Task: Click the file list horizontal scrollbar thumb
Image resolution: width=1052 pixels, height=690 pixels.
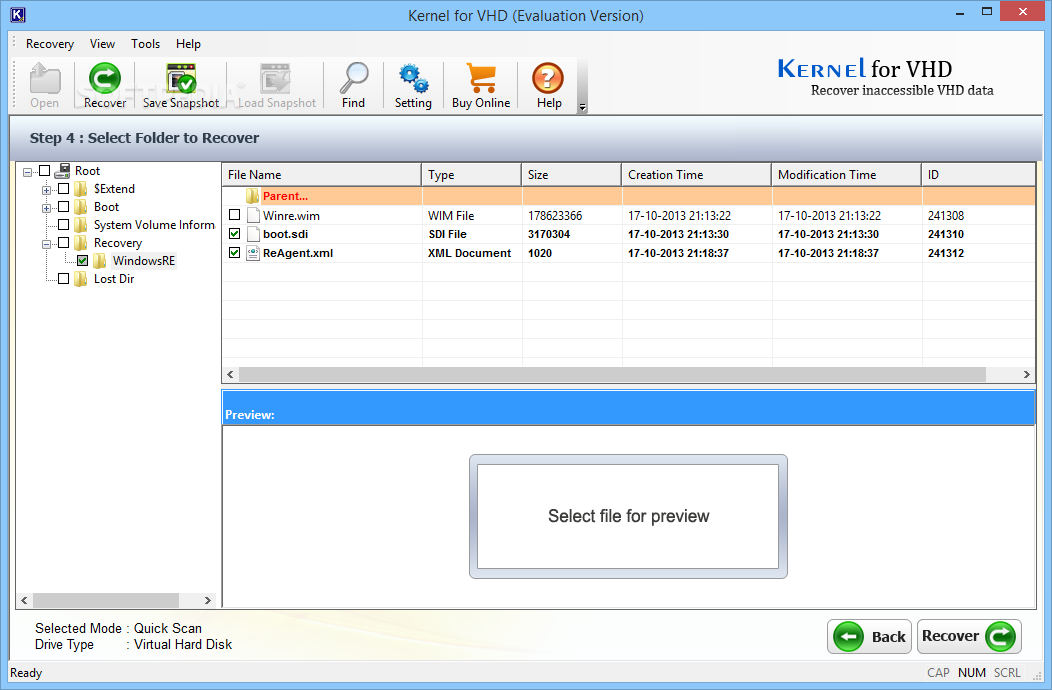Action: tap(613, 375)
